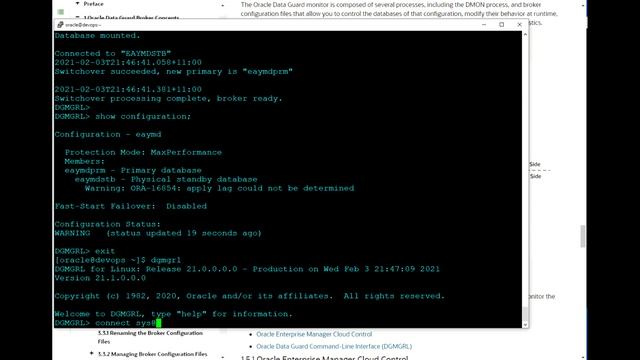Select the Preface item in documentation tree
Screen dimensions: 640x360
coord(93,4)
